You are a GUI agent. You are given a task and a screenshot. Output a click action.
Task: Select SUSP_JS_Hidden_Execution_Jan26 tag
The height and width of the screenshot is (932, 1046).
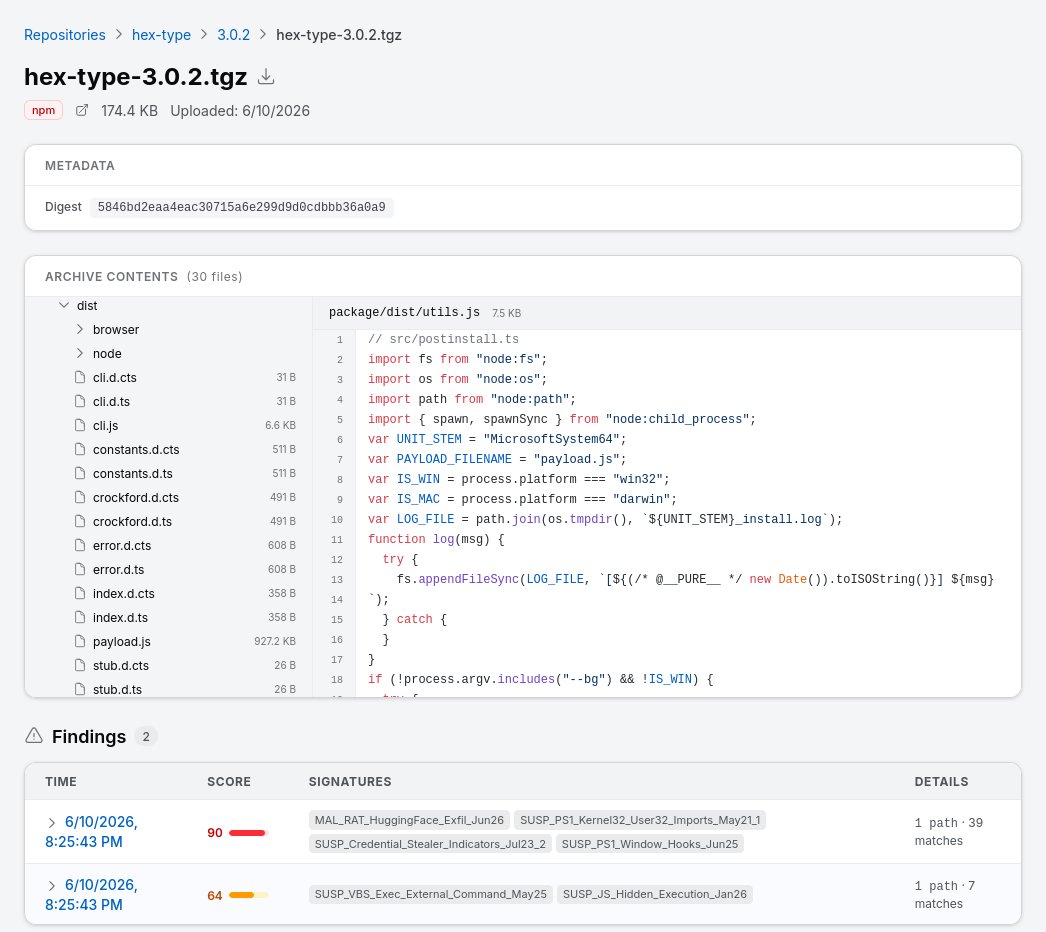[654, 894]
